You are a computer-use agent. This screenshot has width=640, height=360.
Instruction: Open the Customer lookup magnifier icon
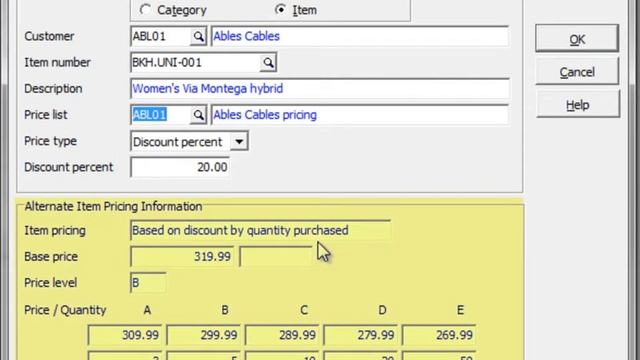click(198, 36)
